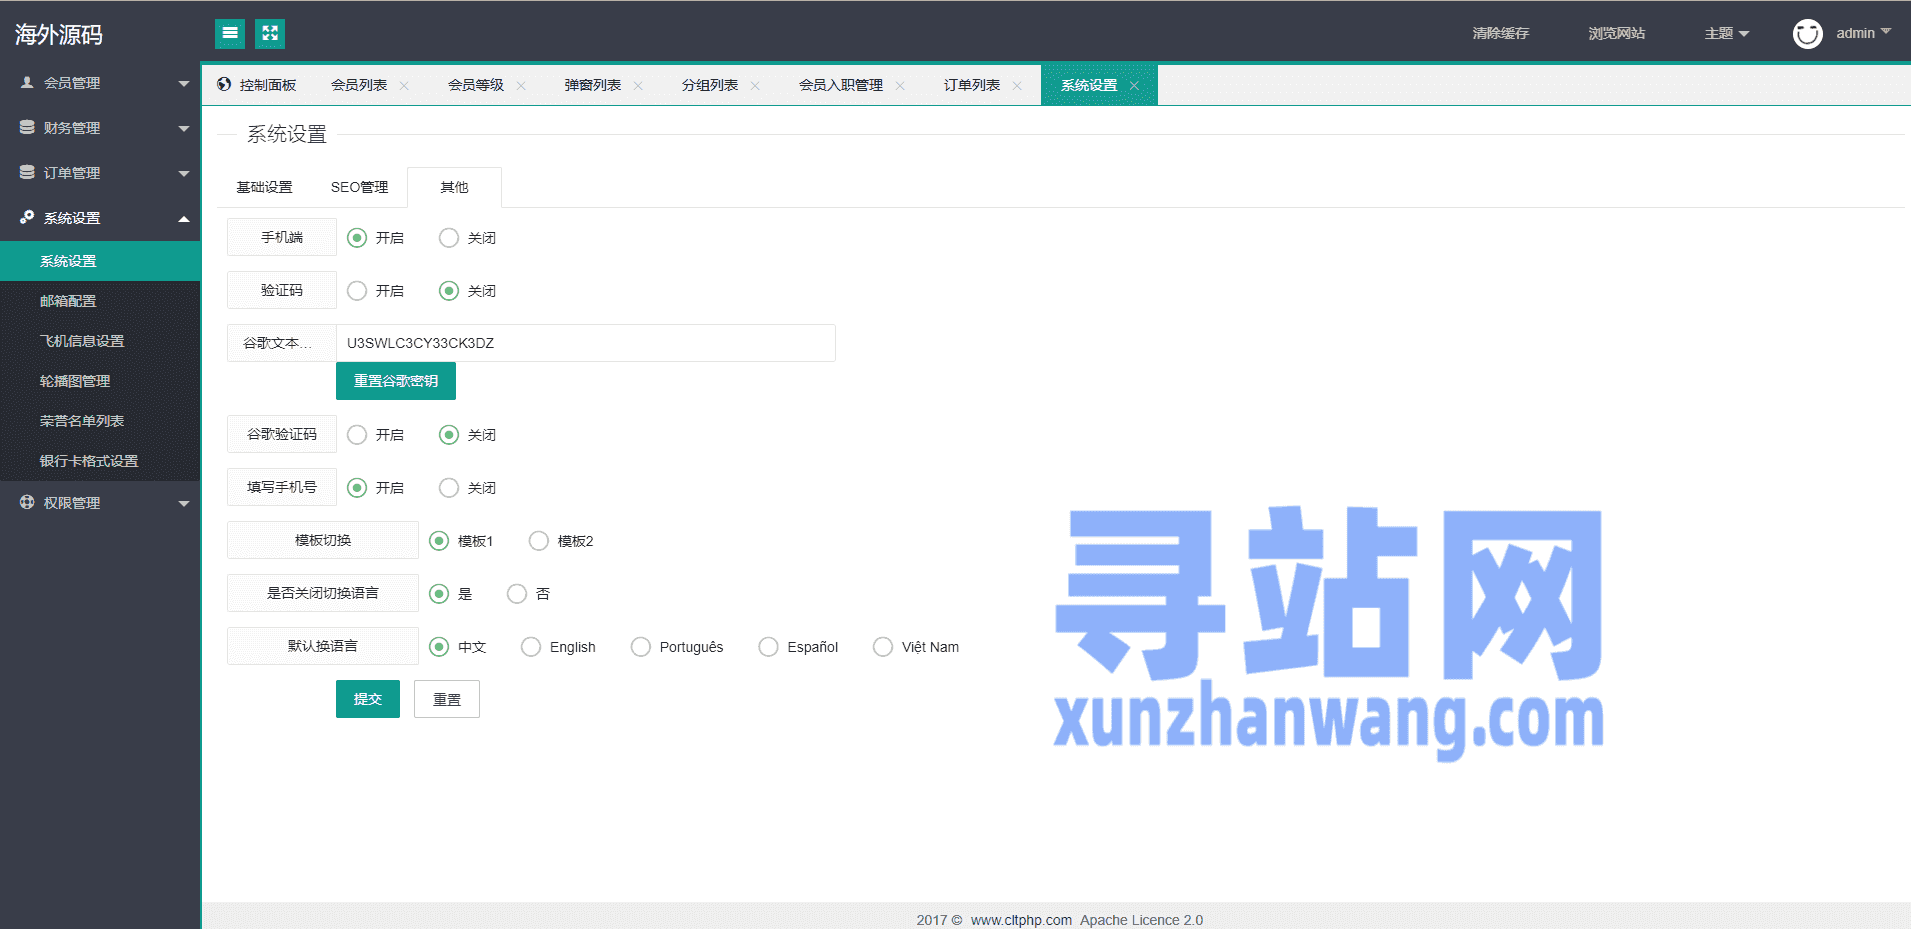
Task: Click the 权限管理 globe icon in sidebar
Action: point(27,503)
